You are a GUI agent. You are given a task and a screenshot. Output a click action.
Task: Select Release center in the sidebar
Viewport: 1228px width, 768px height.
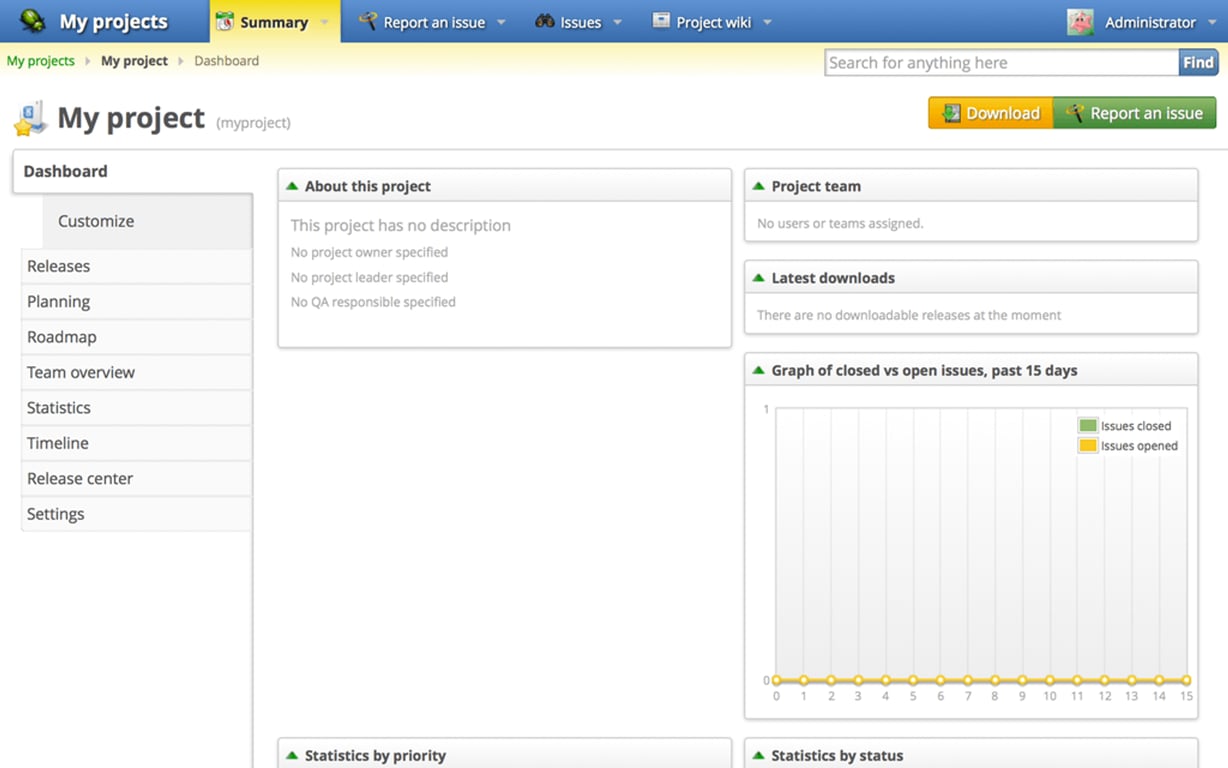coord(80,478)
